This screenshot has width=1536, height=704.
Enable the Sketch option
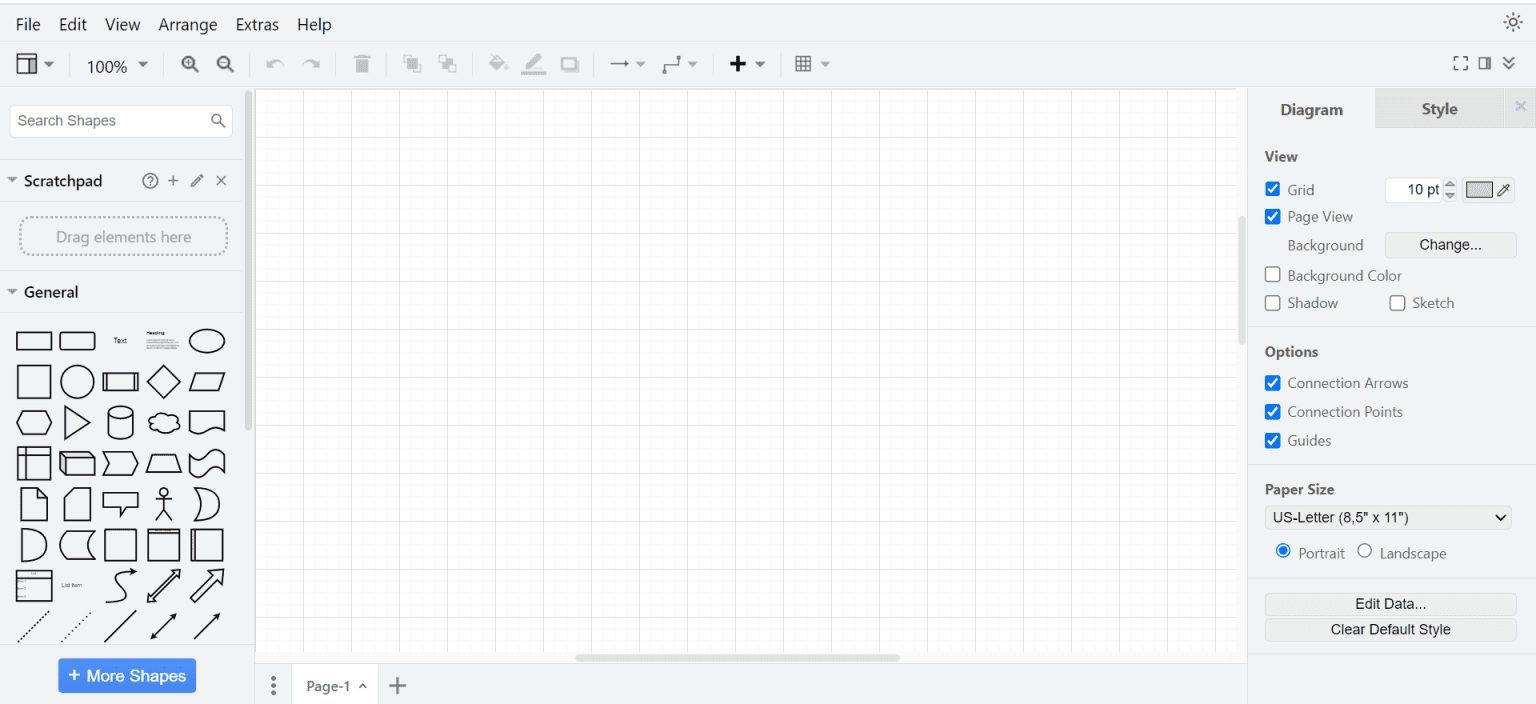coord(1397,302)
